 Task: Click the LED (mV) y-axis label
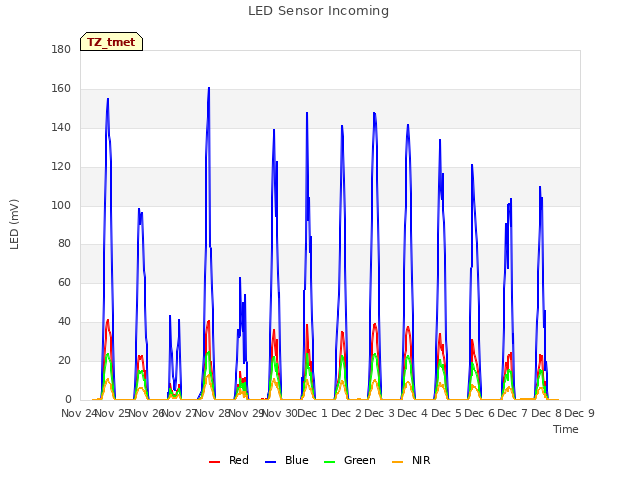(14, 224)
